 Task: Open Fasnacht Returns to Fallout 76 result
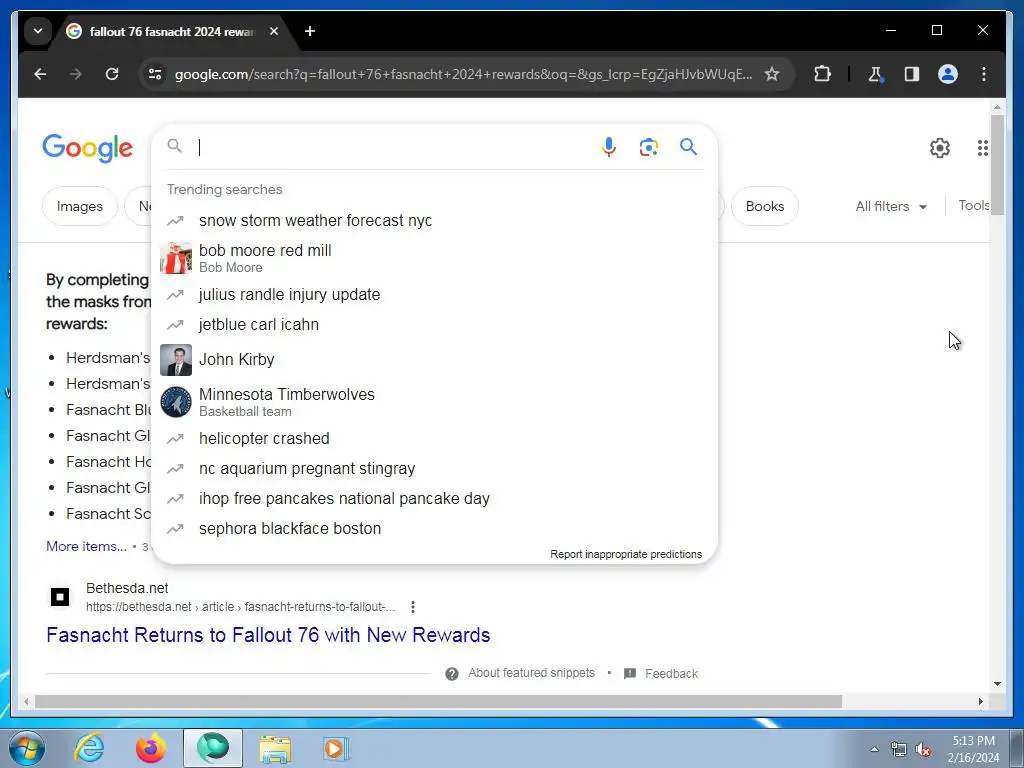pyautogui.click(x=268, y=635)
